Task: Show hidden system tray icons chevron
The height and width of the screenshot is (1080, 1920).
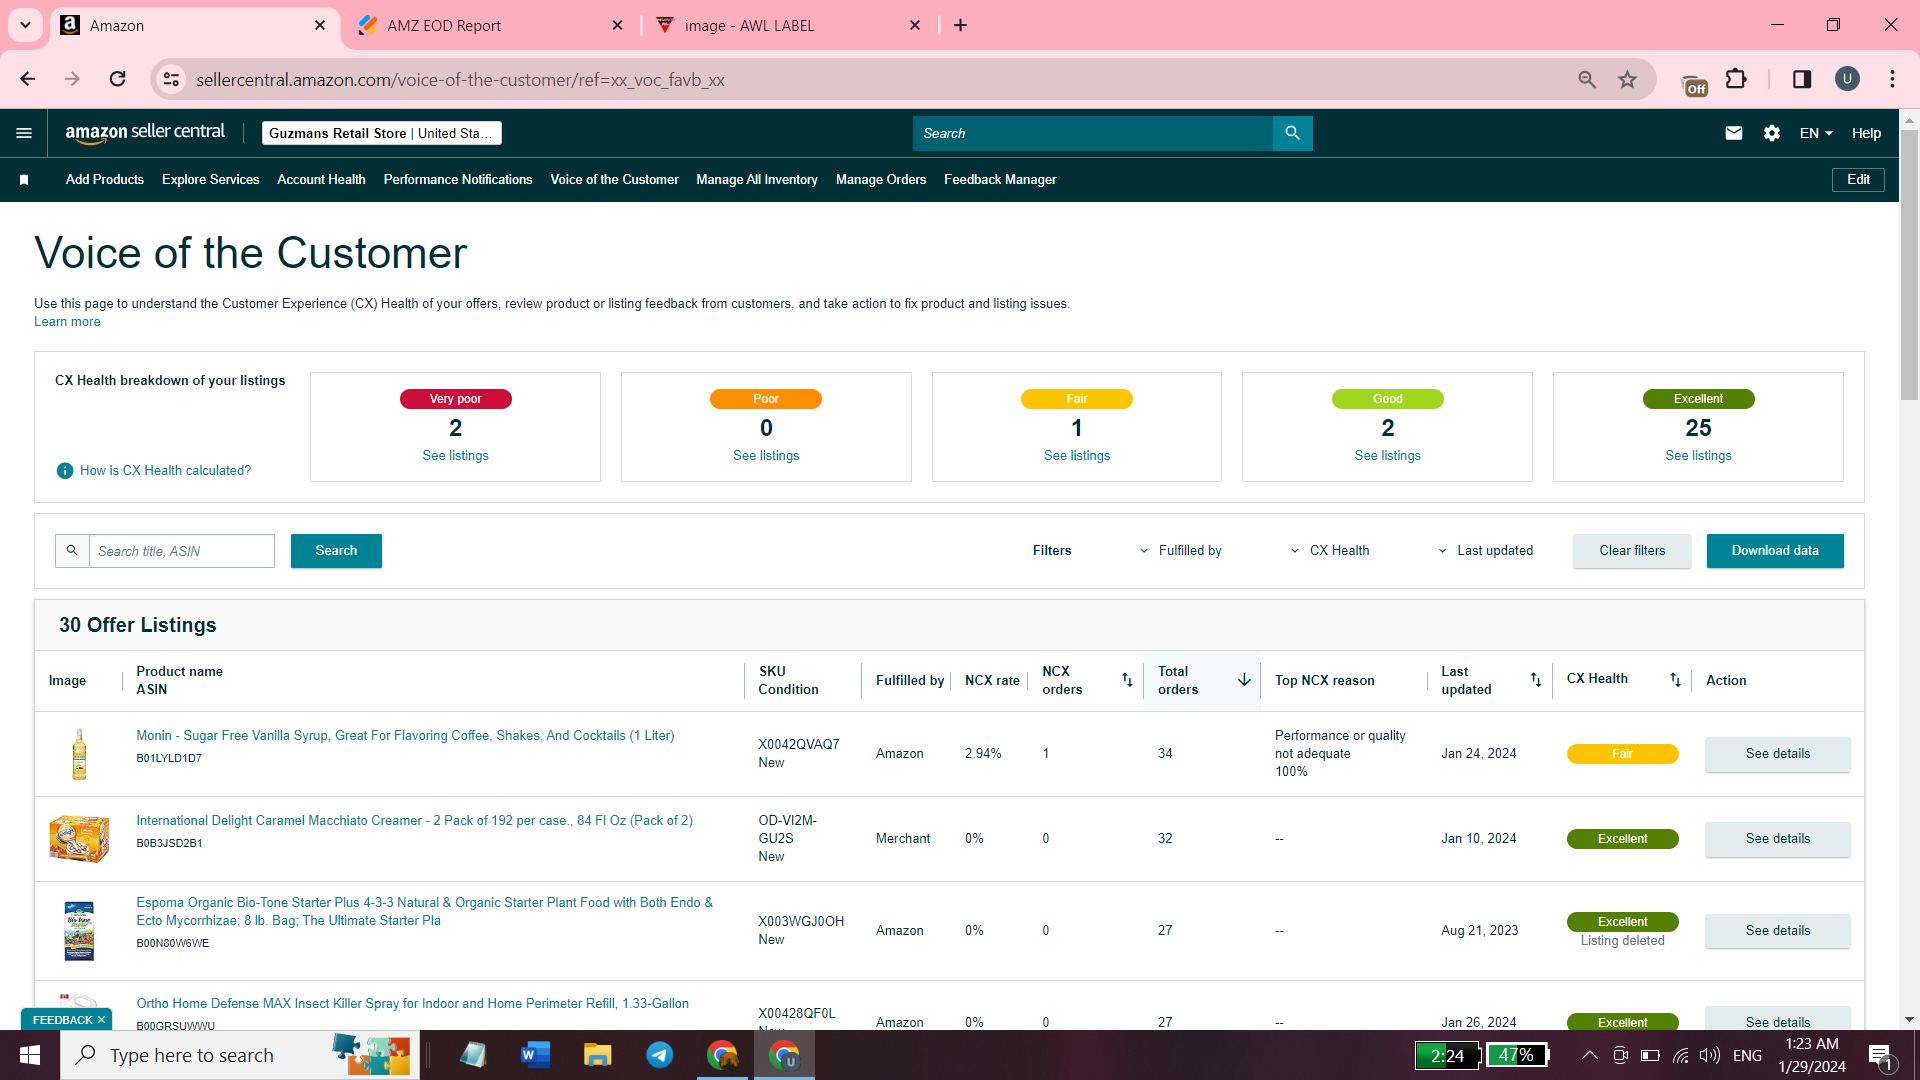Action: point(1589,1055)
